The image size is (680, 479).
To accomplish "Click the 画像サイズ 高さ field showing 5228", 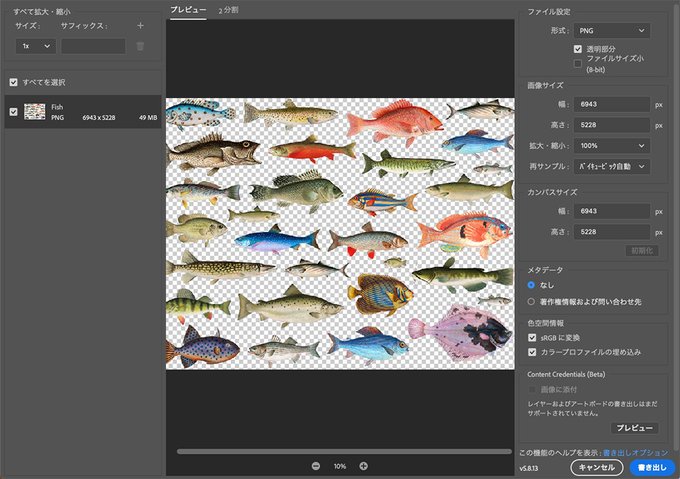I will [x=612, y=125].
